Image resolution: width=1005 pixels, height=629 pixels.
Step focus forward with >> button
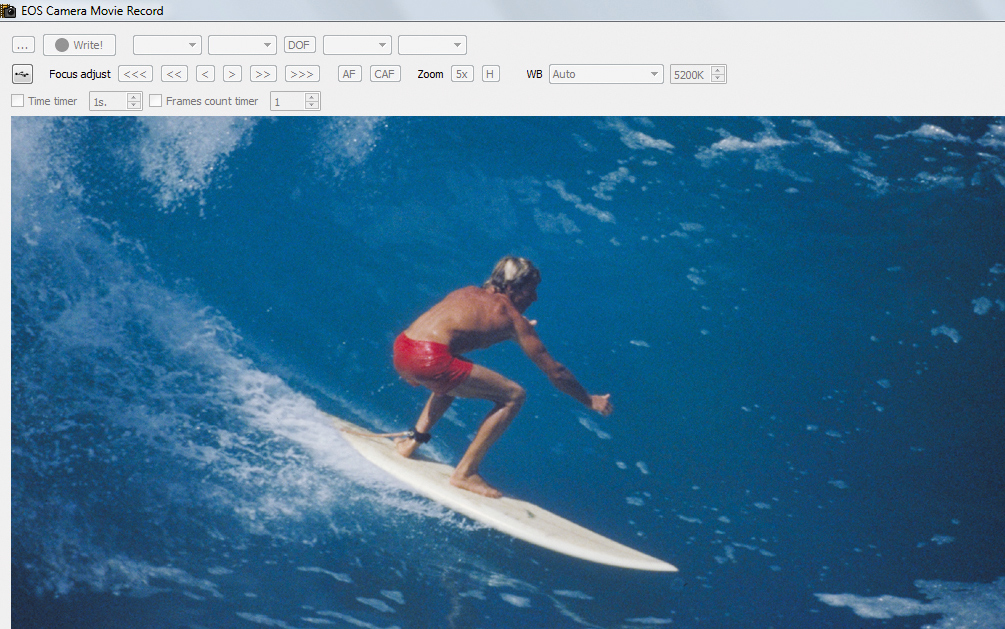point(263,74)
